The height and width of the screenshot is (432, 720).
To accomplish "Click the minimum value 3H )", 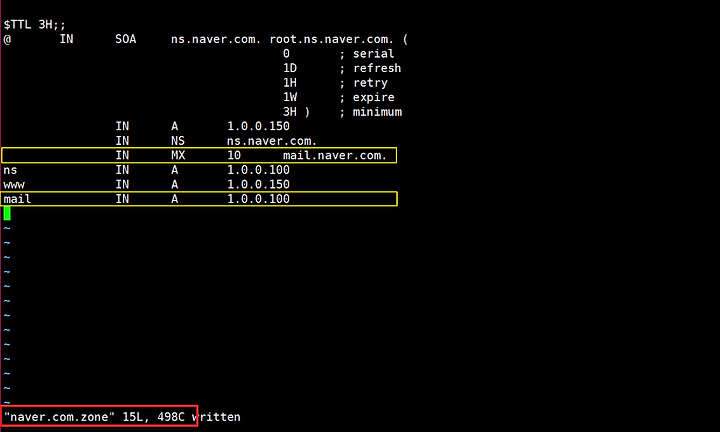I will pyautogui.click(x=296, y=112).
